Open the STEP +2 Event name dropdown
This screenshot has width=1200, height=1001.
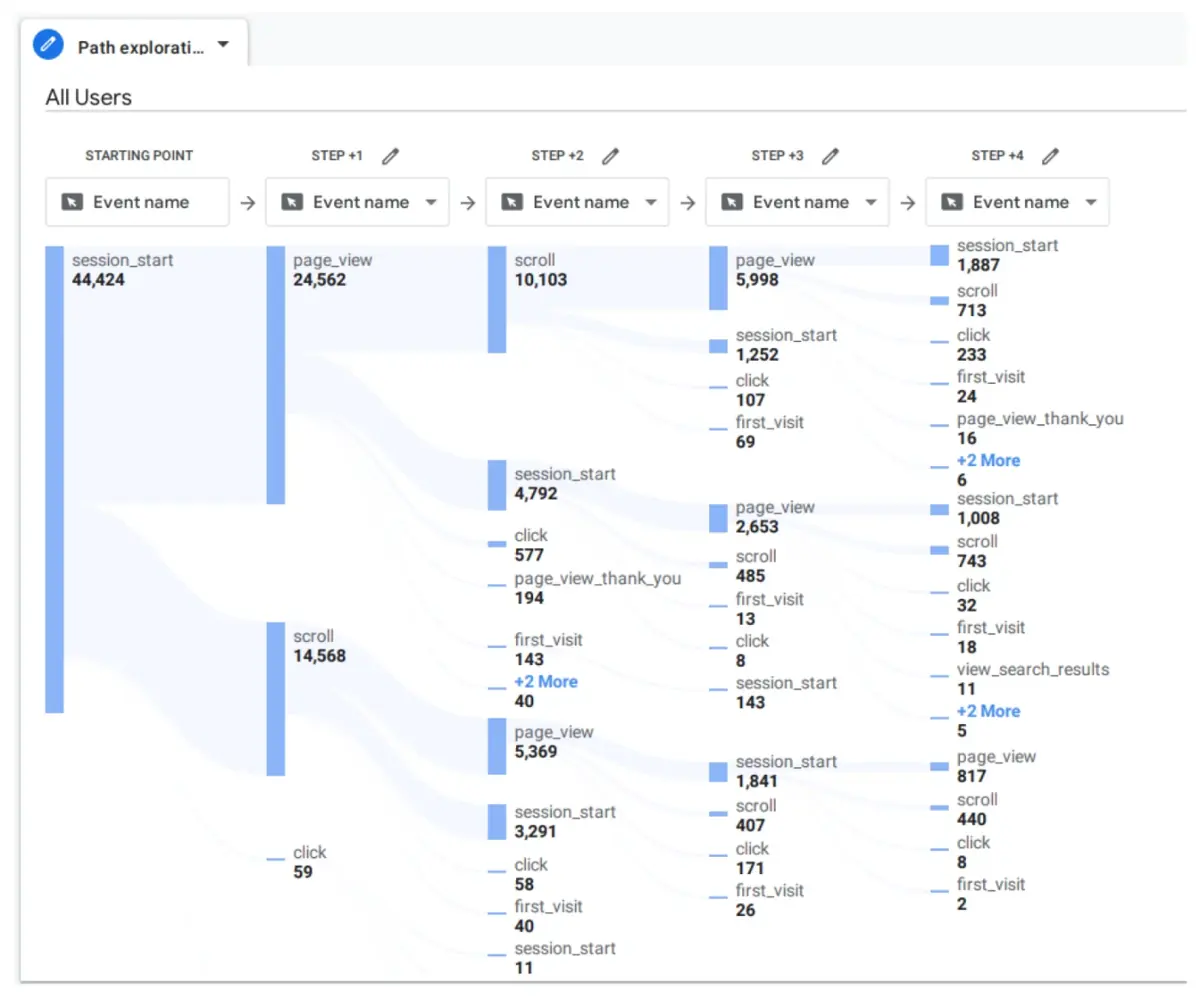click(577, 202)
